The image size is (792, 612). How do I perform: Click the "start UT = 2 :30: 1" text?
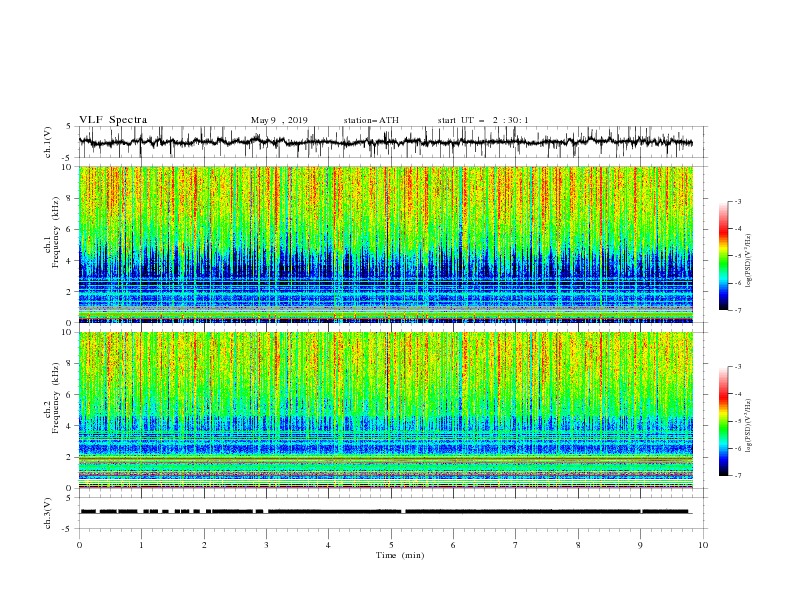click(x=482, y=120)
